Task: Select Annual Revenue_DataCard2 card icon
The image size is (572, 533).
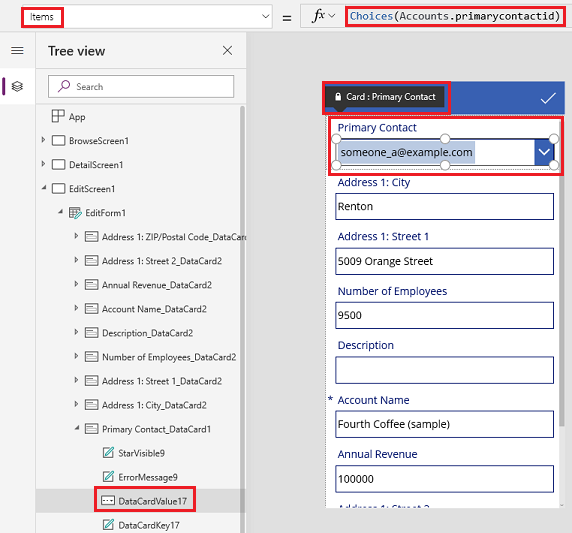Action: (91, 285)
